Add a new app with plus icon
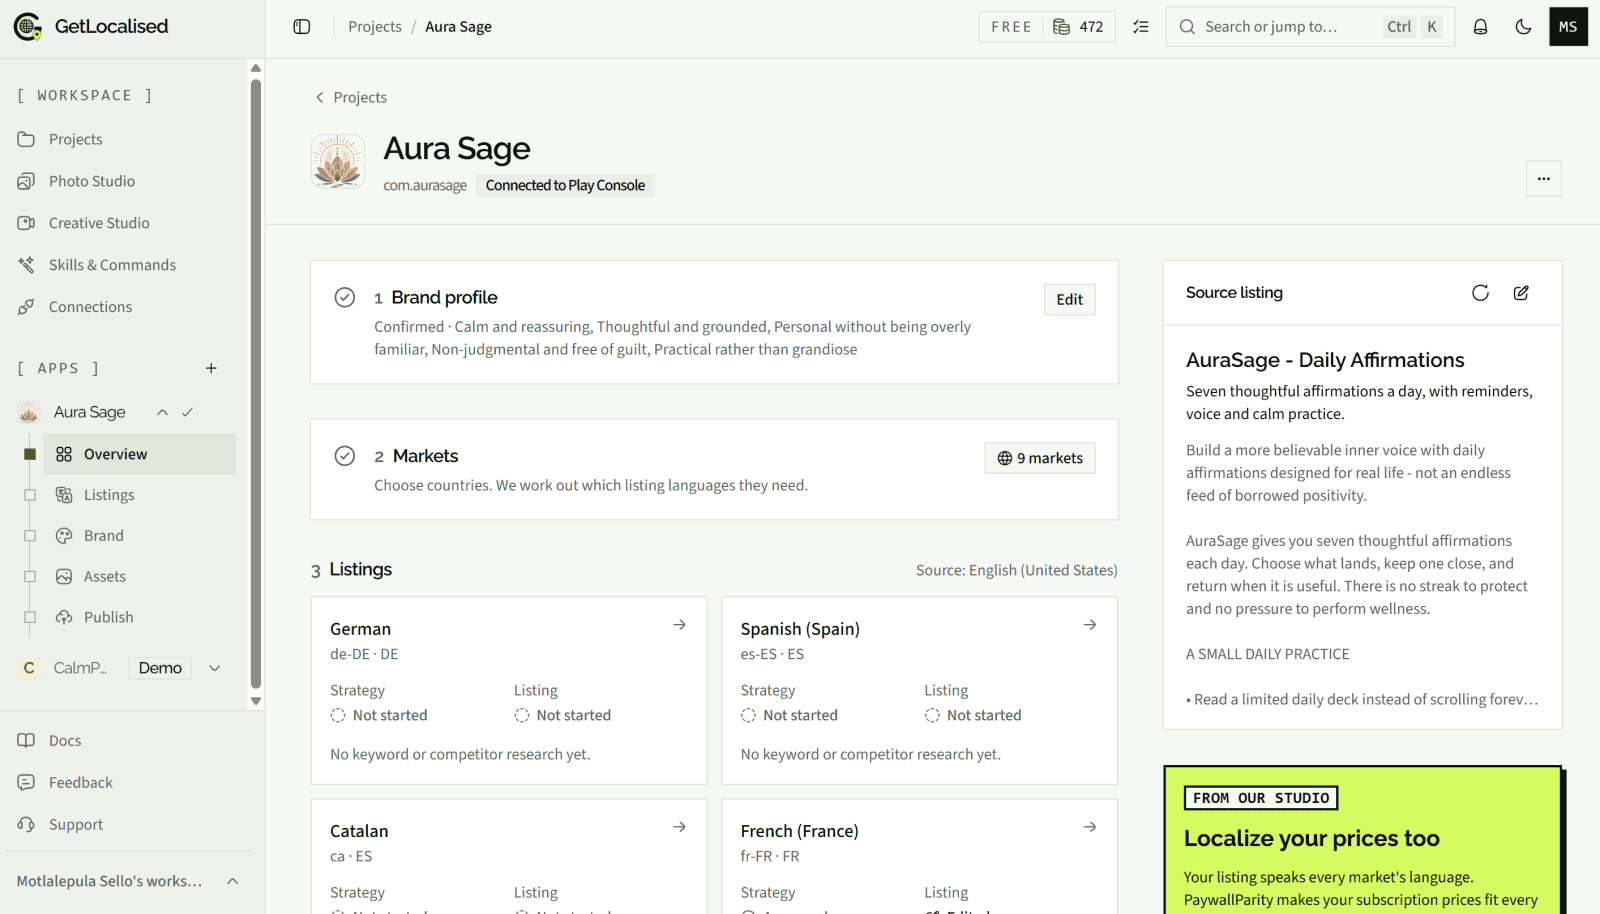The width and height of the screenshot is (1600, 914). coord(211,368)
